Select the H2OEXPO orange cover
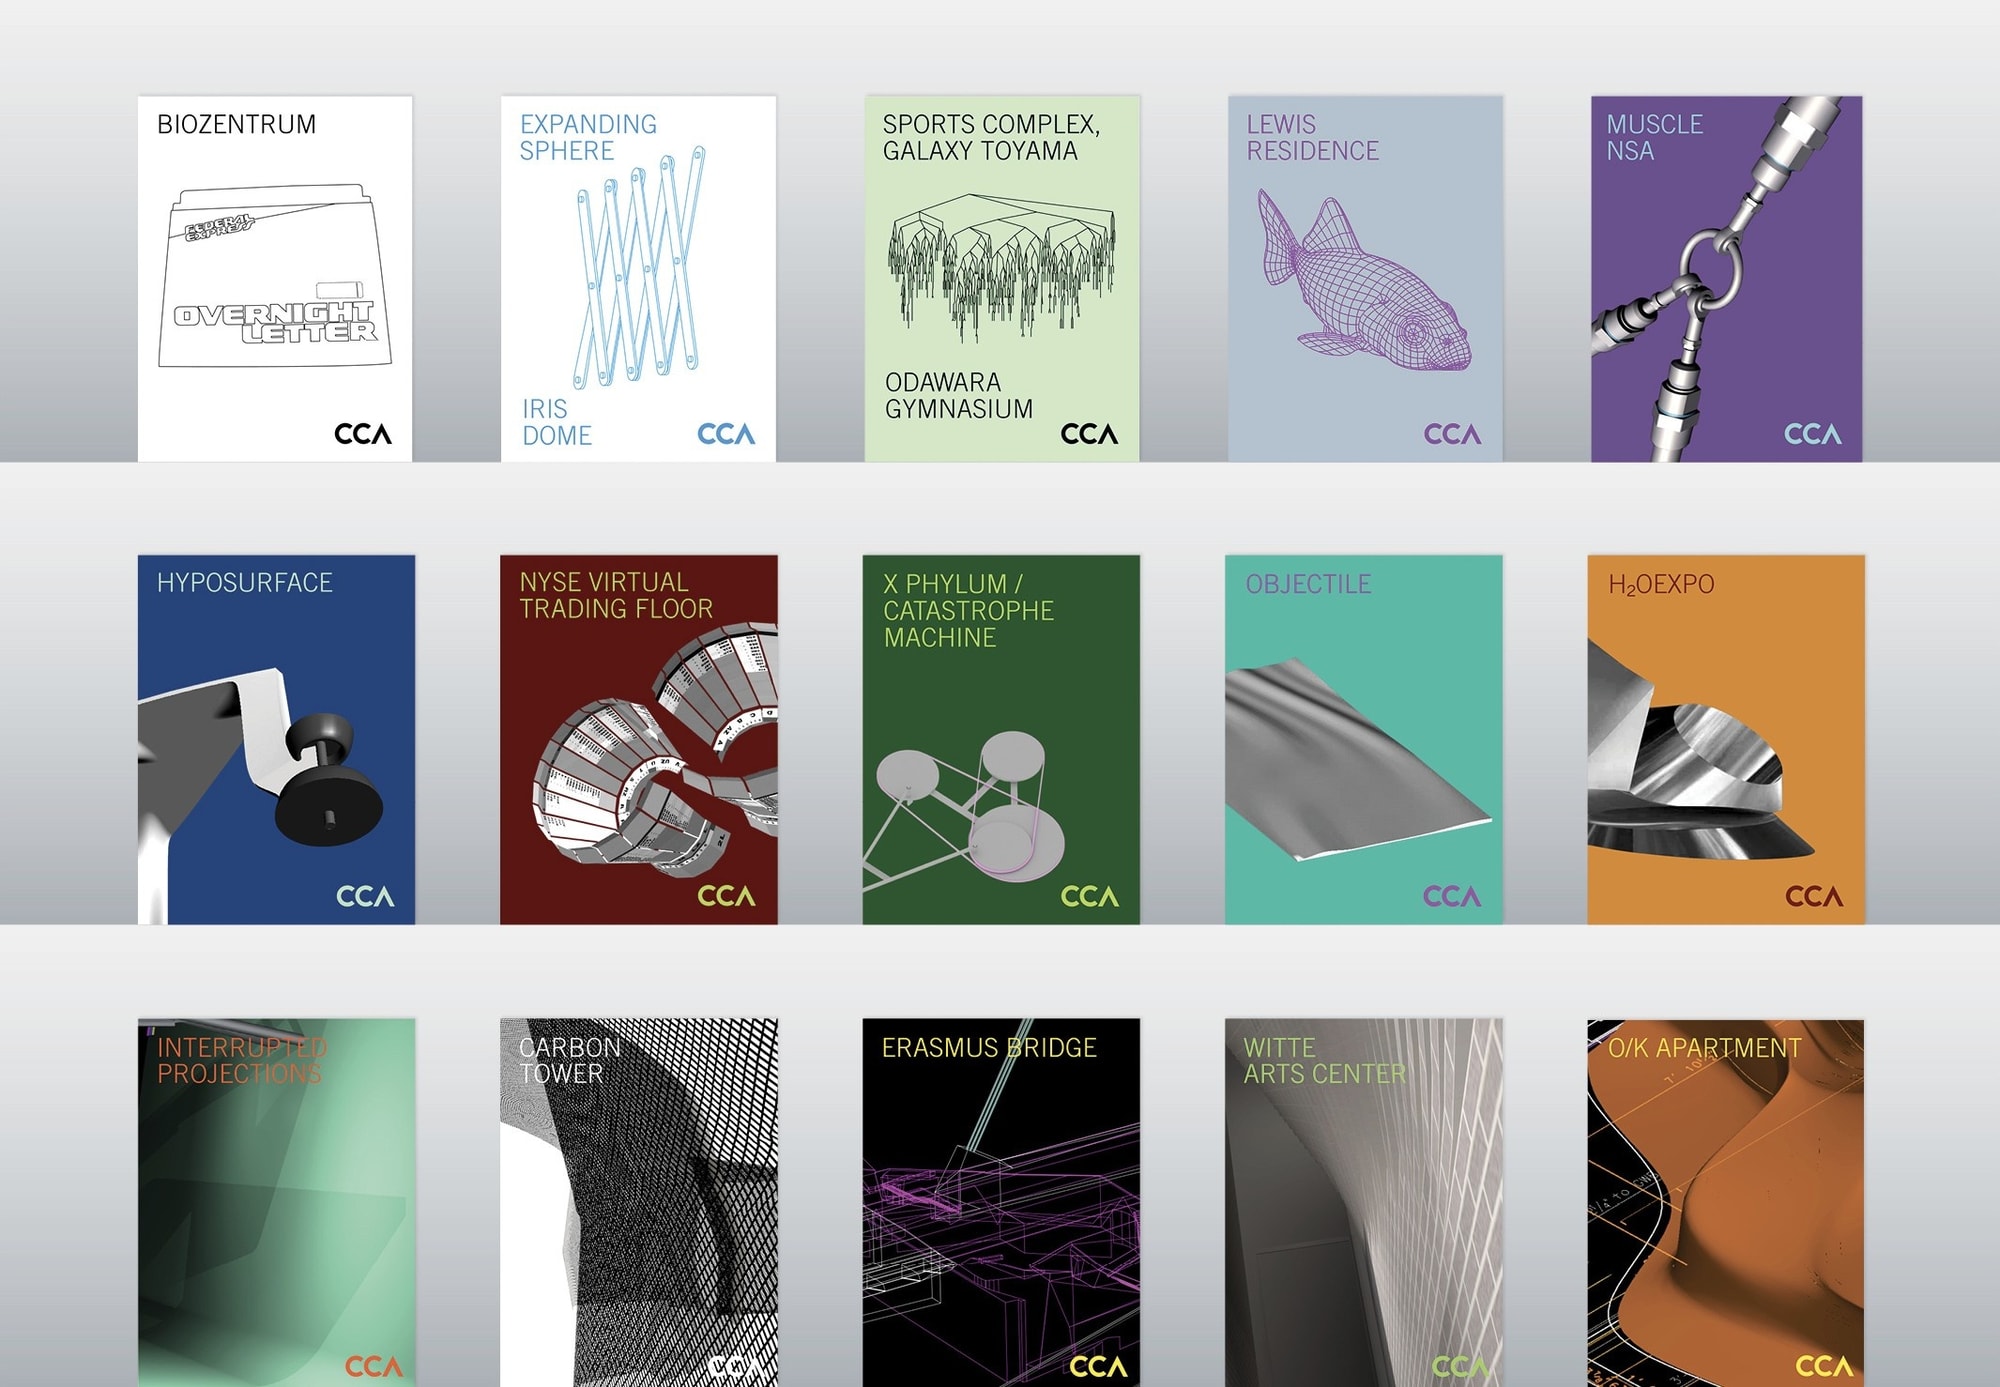 click(x=1726, y=740)
